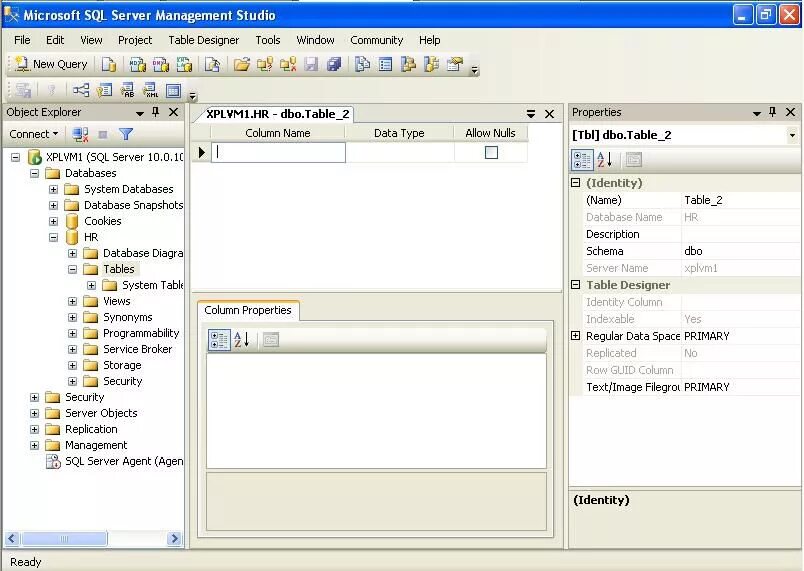Collapse the (Identity) property category
The width and height of the screenshot is (804, 571).
pos(576,182)
